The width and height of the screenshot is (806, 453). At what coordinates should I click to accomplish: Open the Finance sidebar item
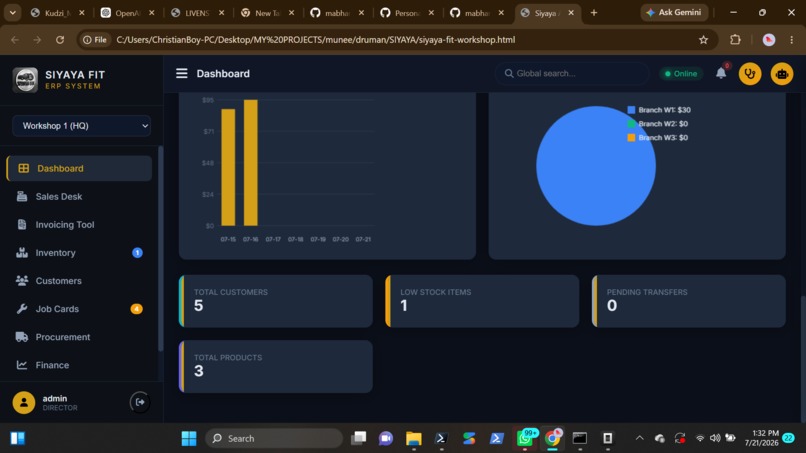[79, 365]
